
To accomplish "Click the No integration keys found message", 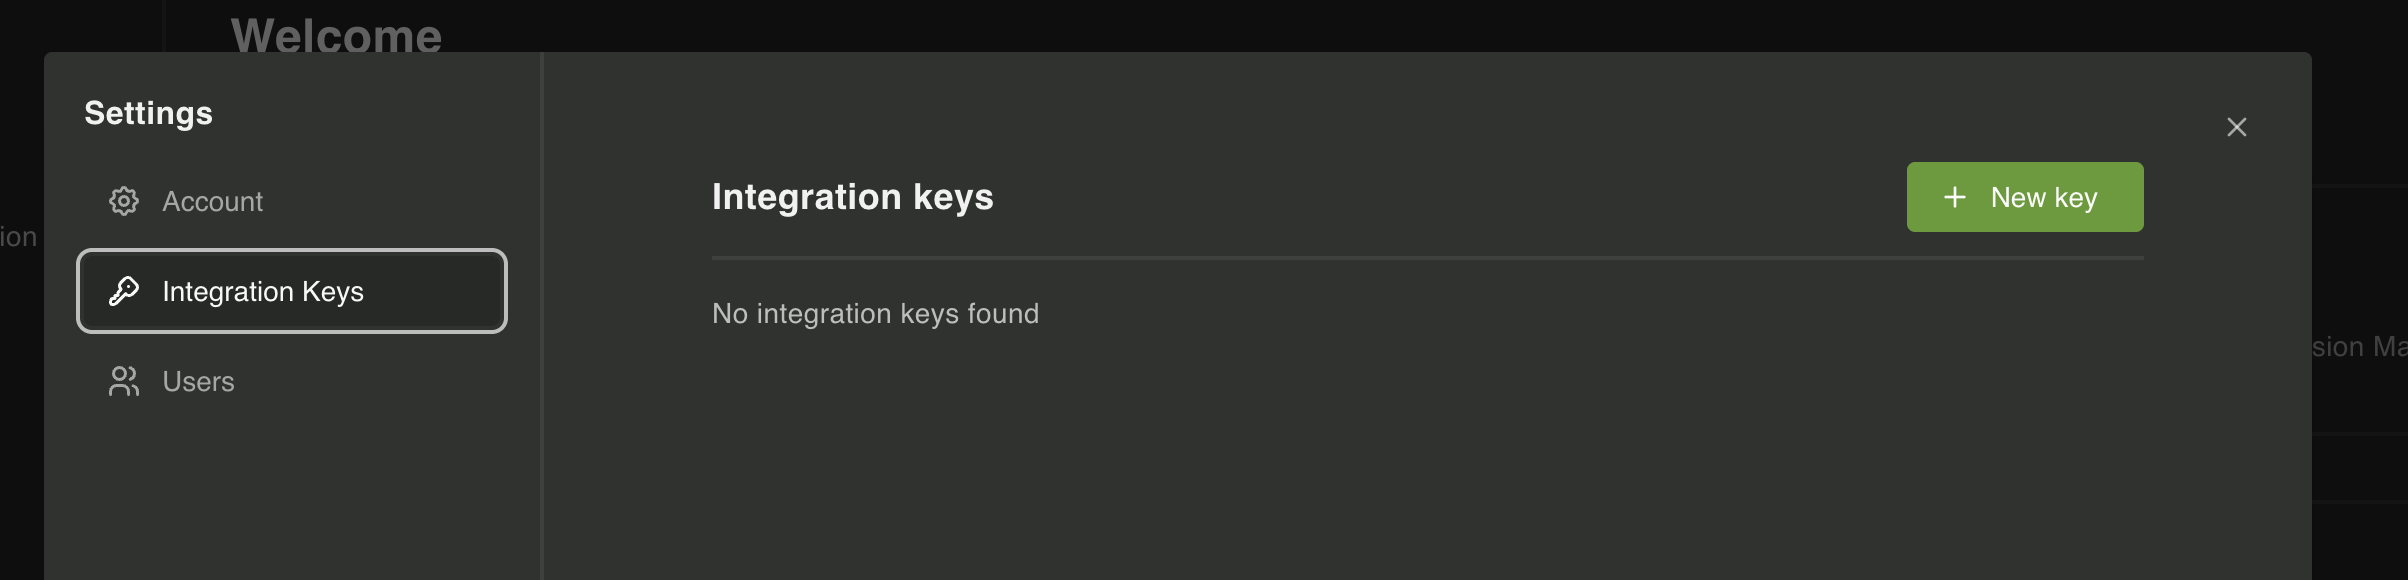I will (875, 313).
